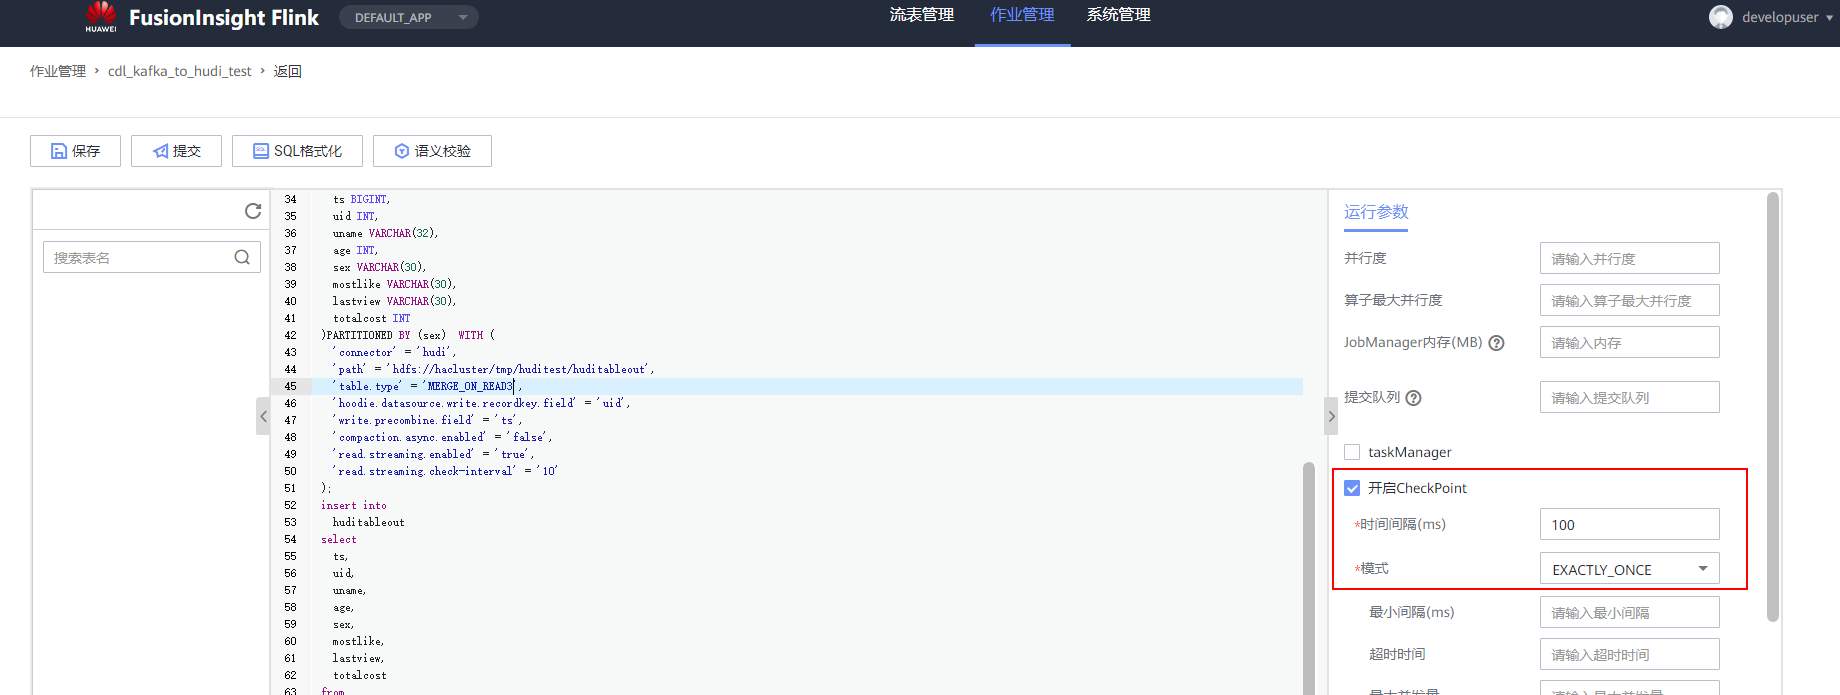Click the 返回 breadcrumb link

point(288,71)
